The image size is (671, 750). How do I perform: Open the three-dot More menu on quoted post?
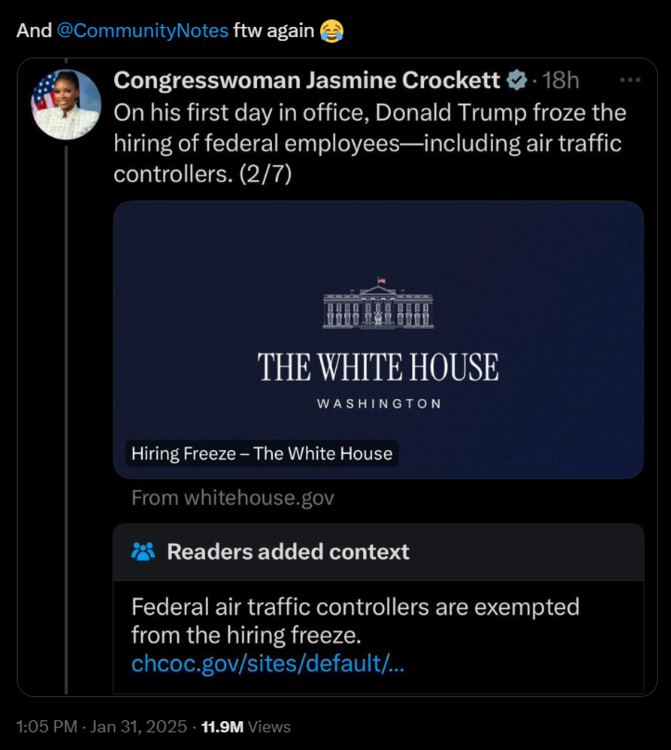630,80
